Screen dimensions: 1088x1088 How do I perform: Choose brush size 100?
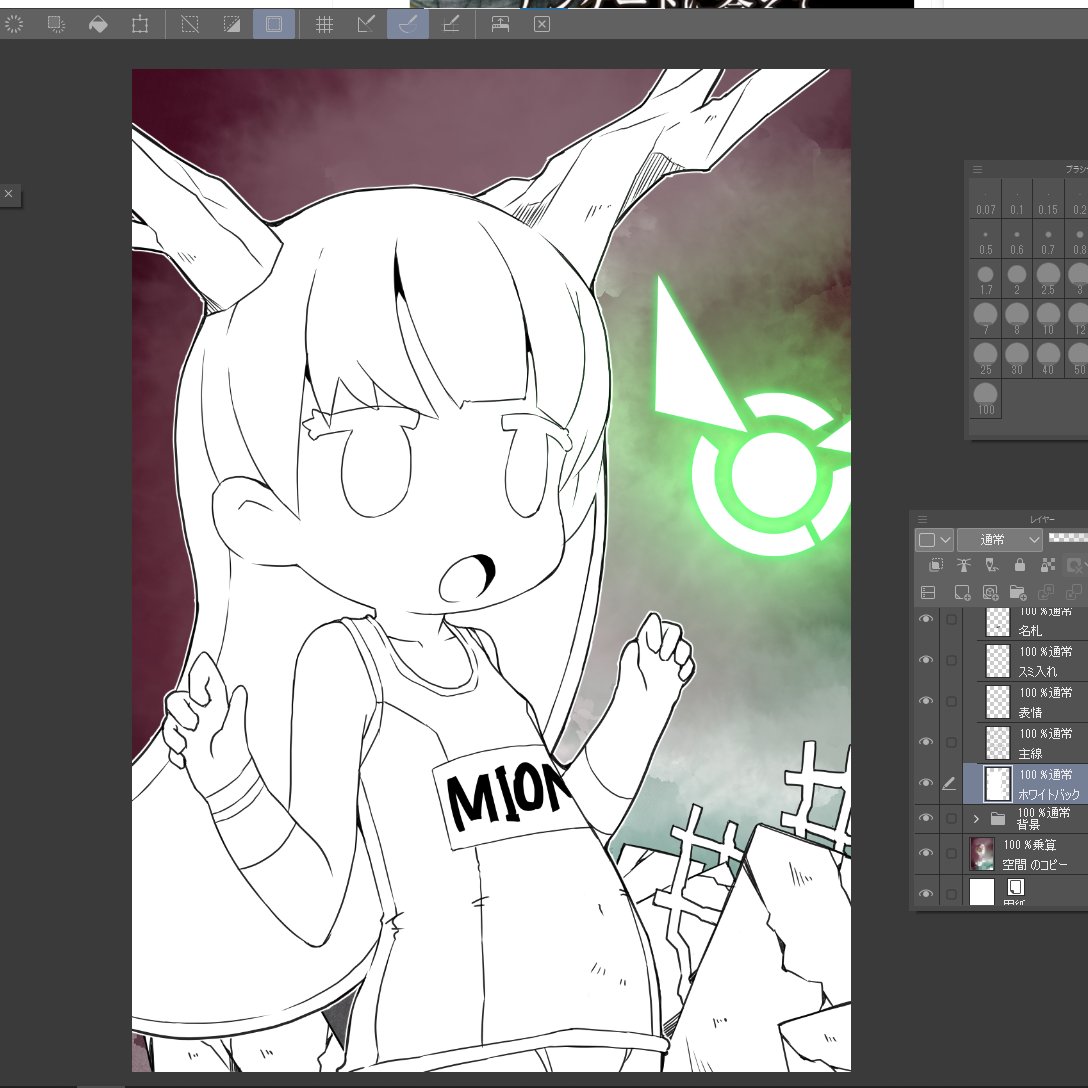(985, 399)
